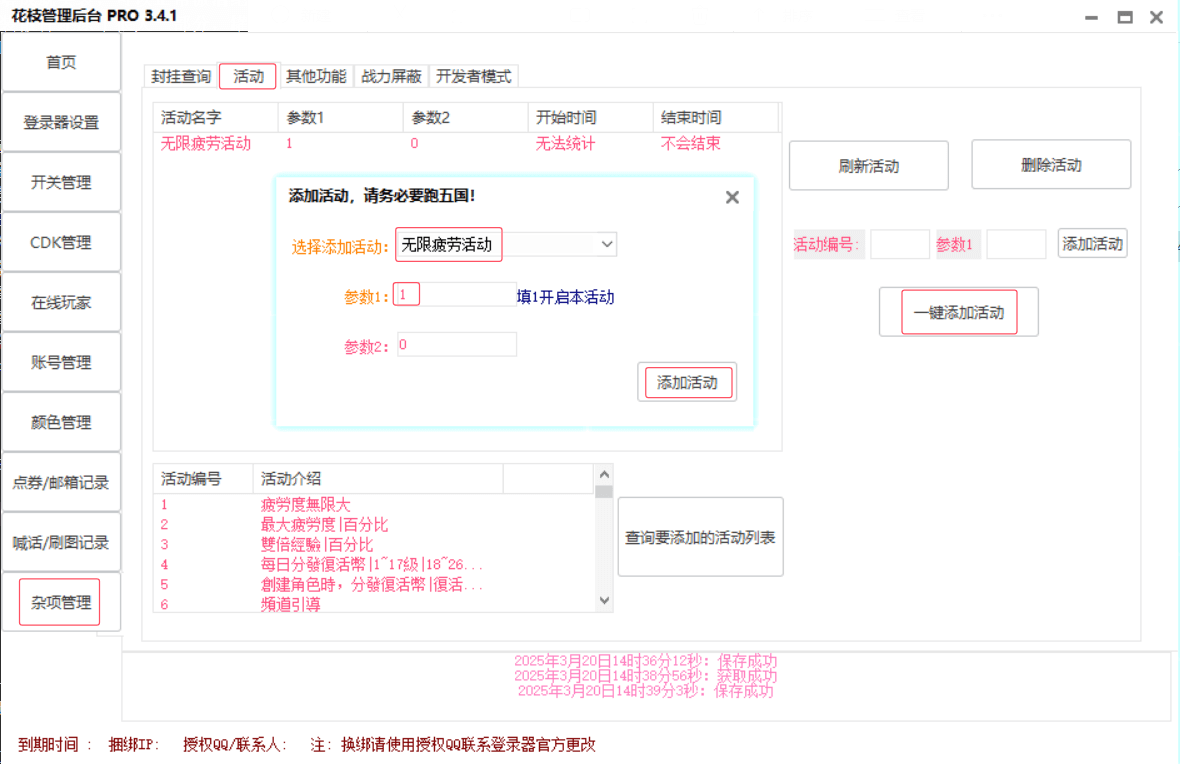Open the 其他功能 tab

pyautogui.click(x=316, y=76)
